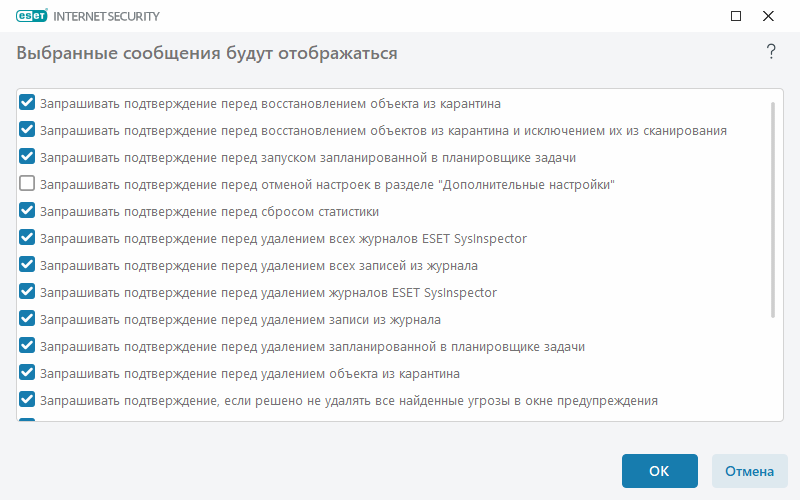Confirm settings with the OK button
This screenshot has height=500, width=800.
659,471
